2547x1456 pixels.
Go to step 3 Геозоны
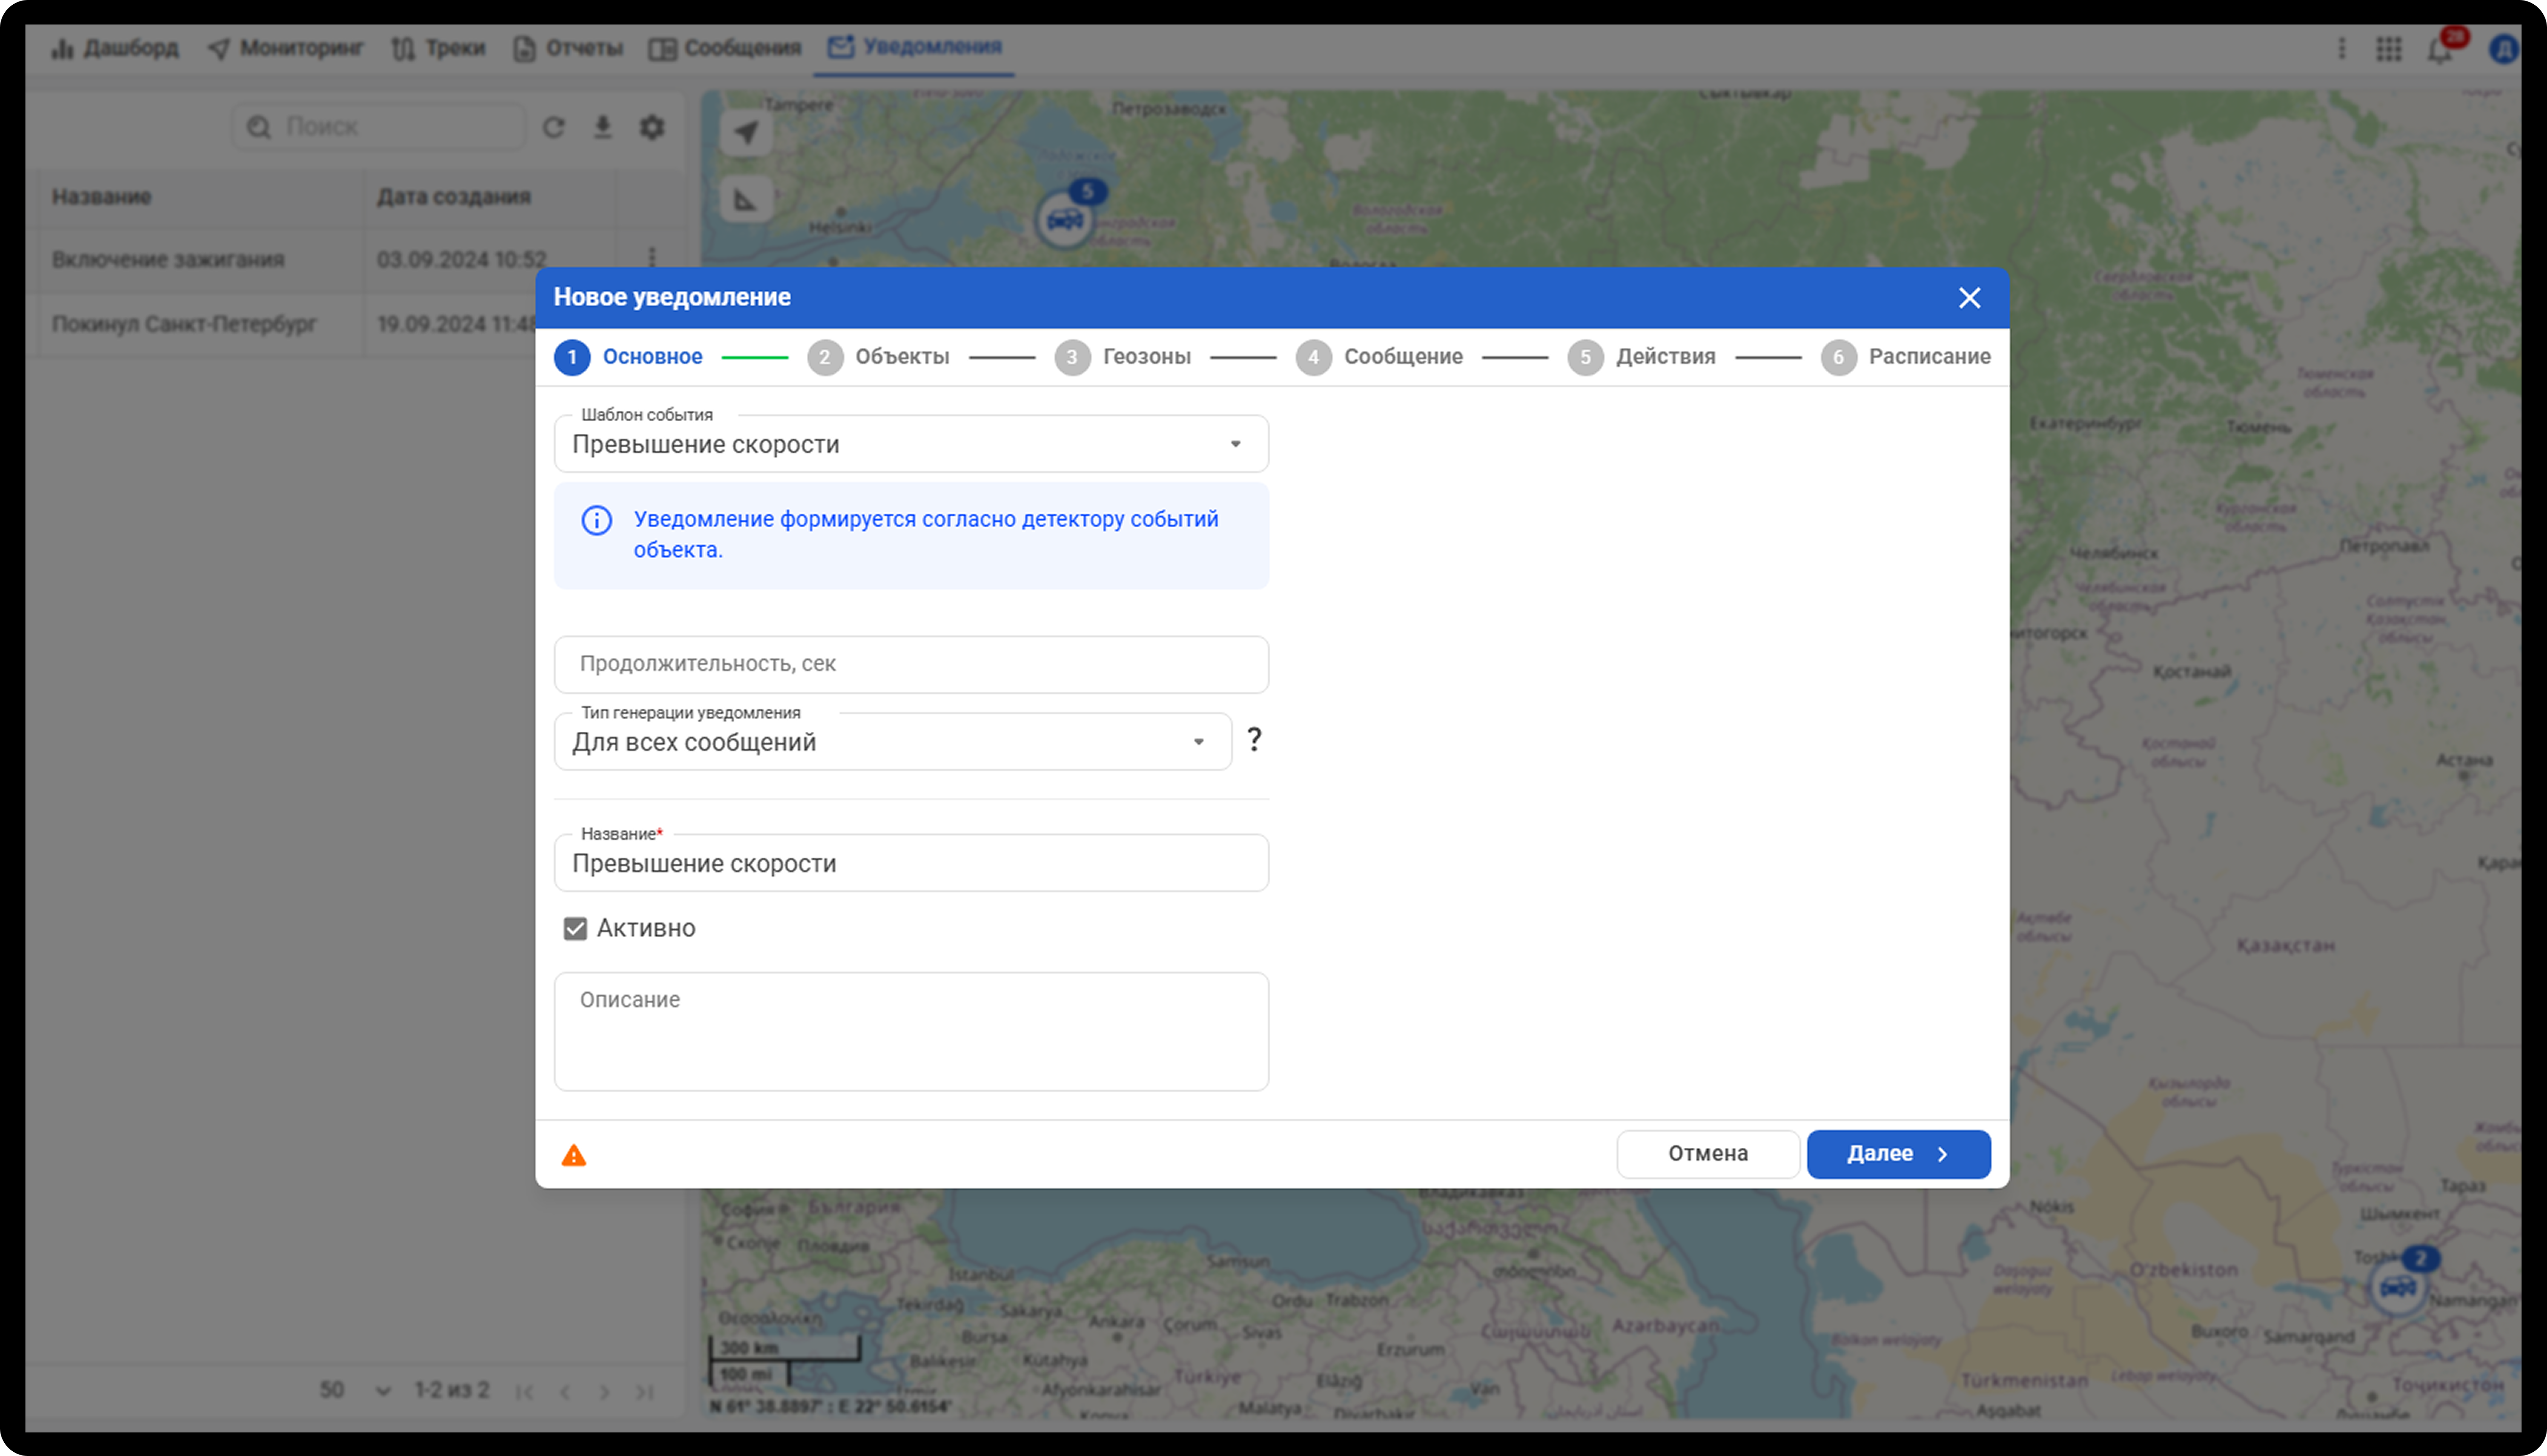(x=1123, y=357)
